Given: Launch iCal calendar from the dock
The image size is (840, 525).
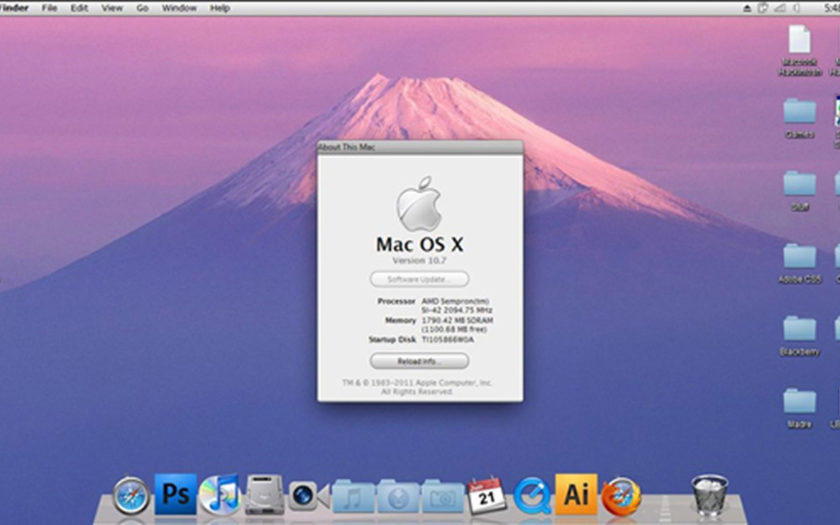Looking at the screenshot, I should pos(487,495).
